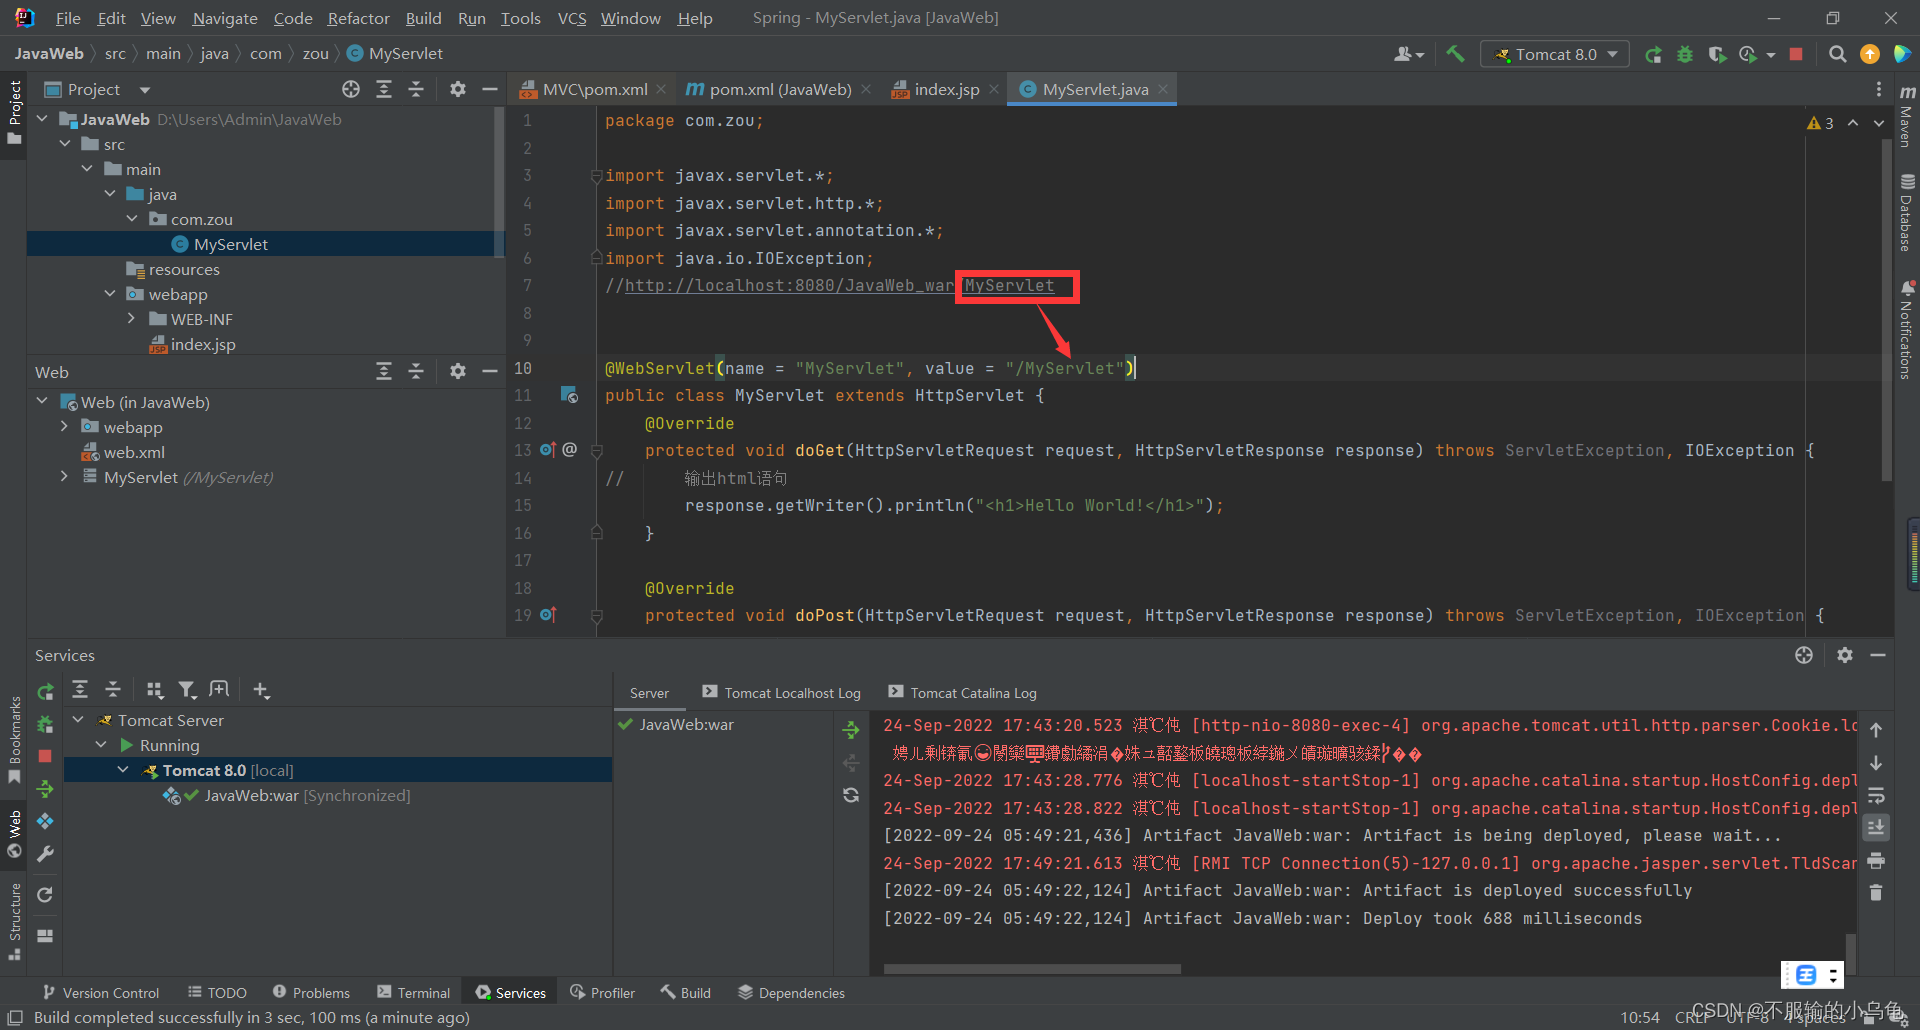
Task: Open the Problems tool window
Action: point(311,993)
